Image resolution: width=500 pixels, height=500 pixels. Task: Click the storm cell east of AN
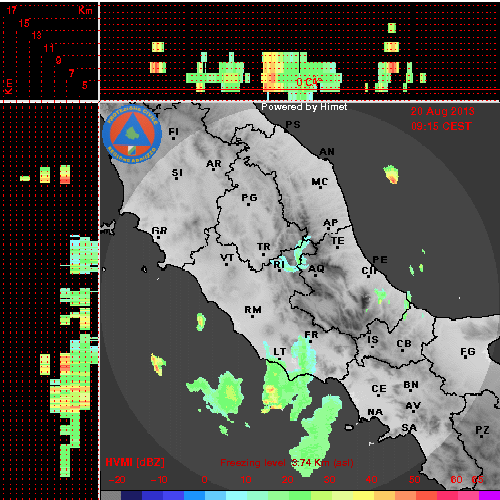tap(392, 174)
